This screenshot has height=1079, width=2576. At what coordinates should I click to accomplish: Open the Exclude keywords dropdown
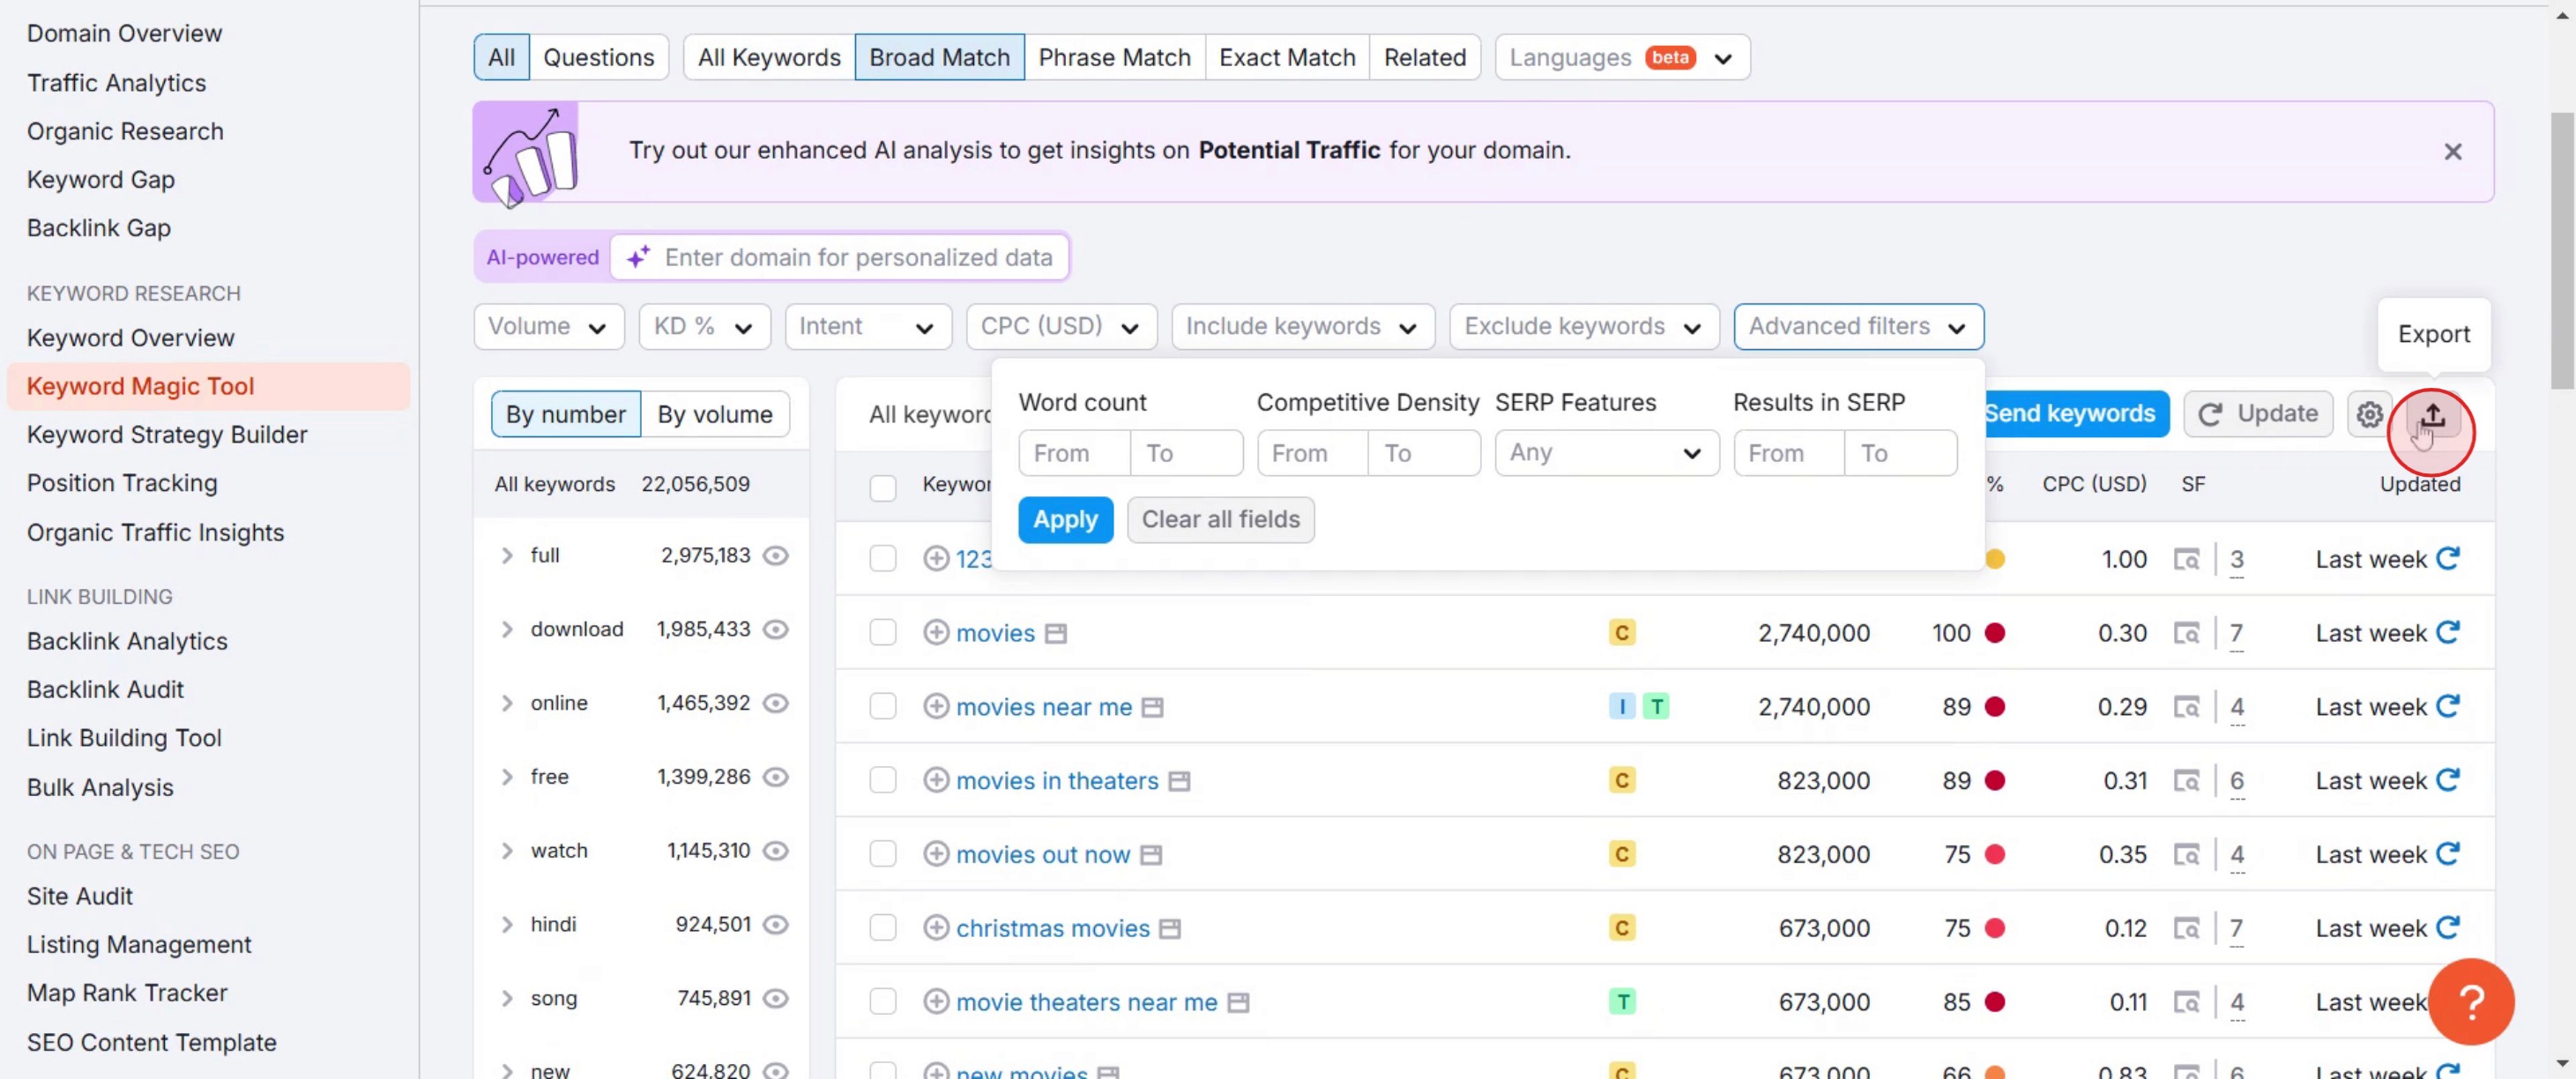click(x=1584, y=327)
